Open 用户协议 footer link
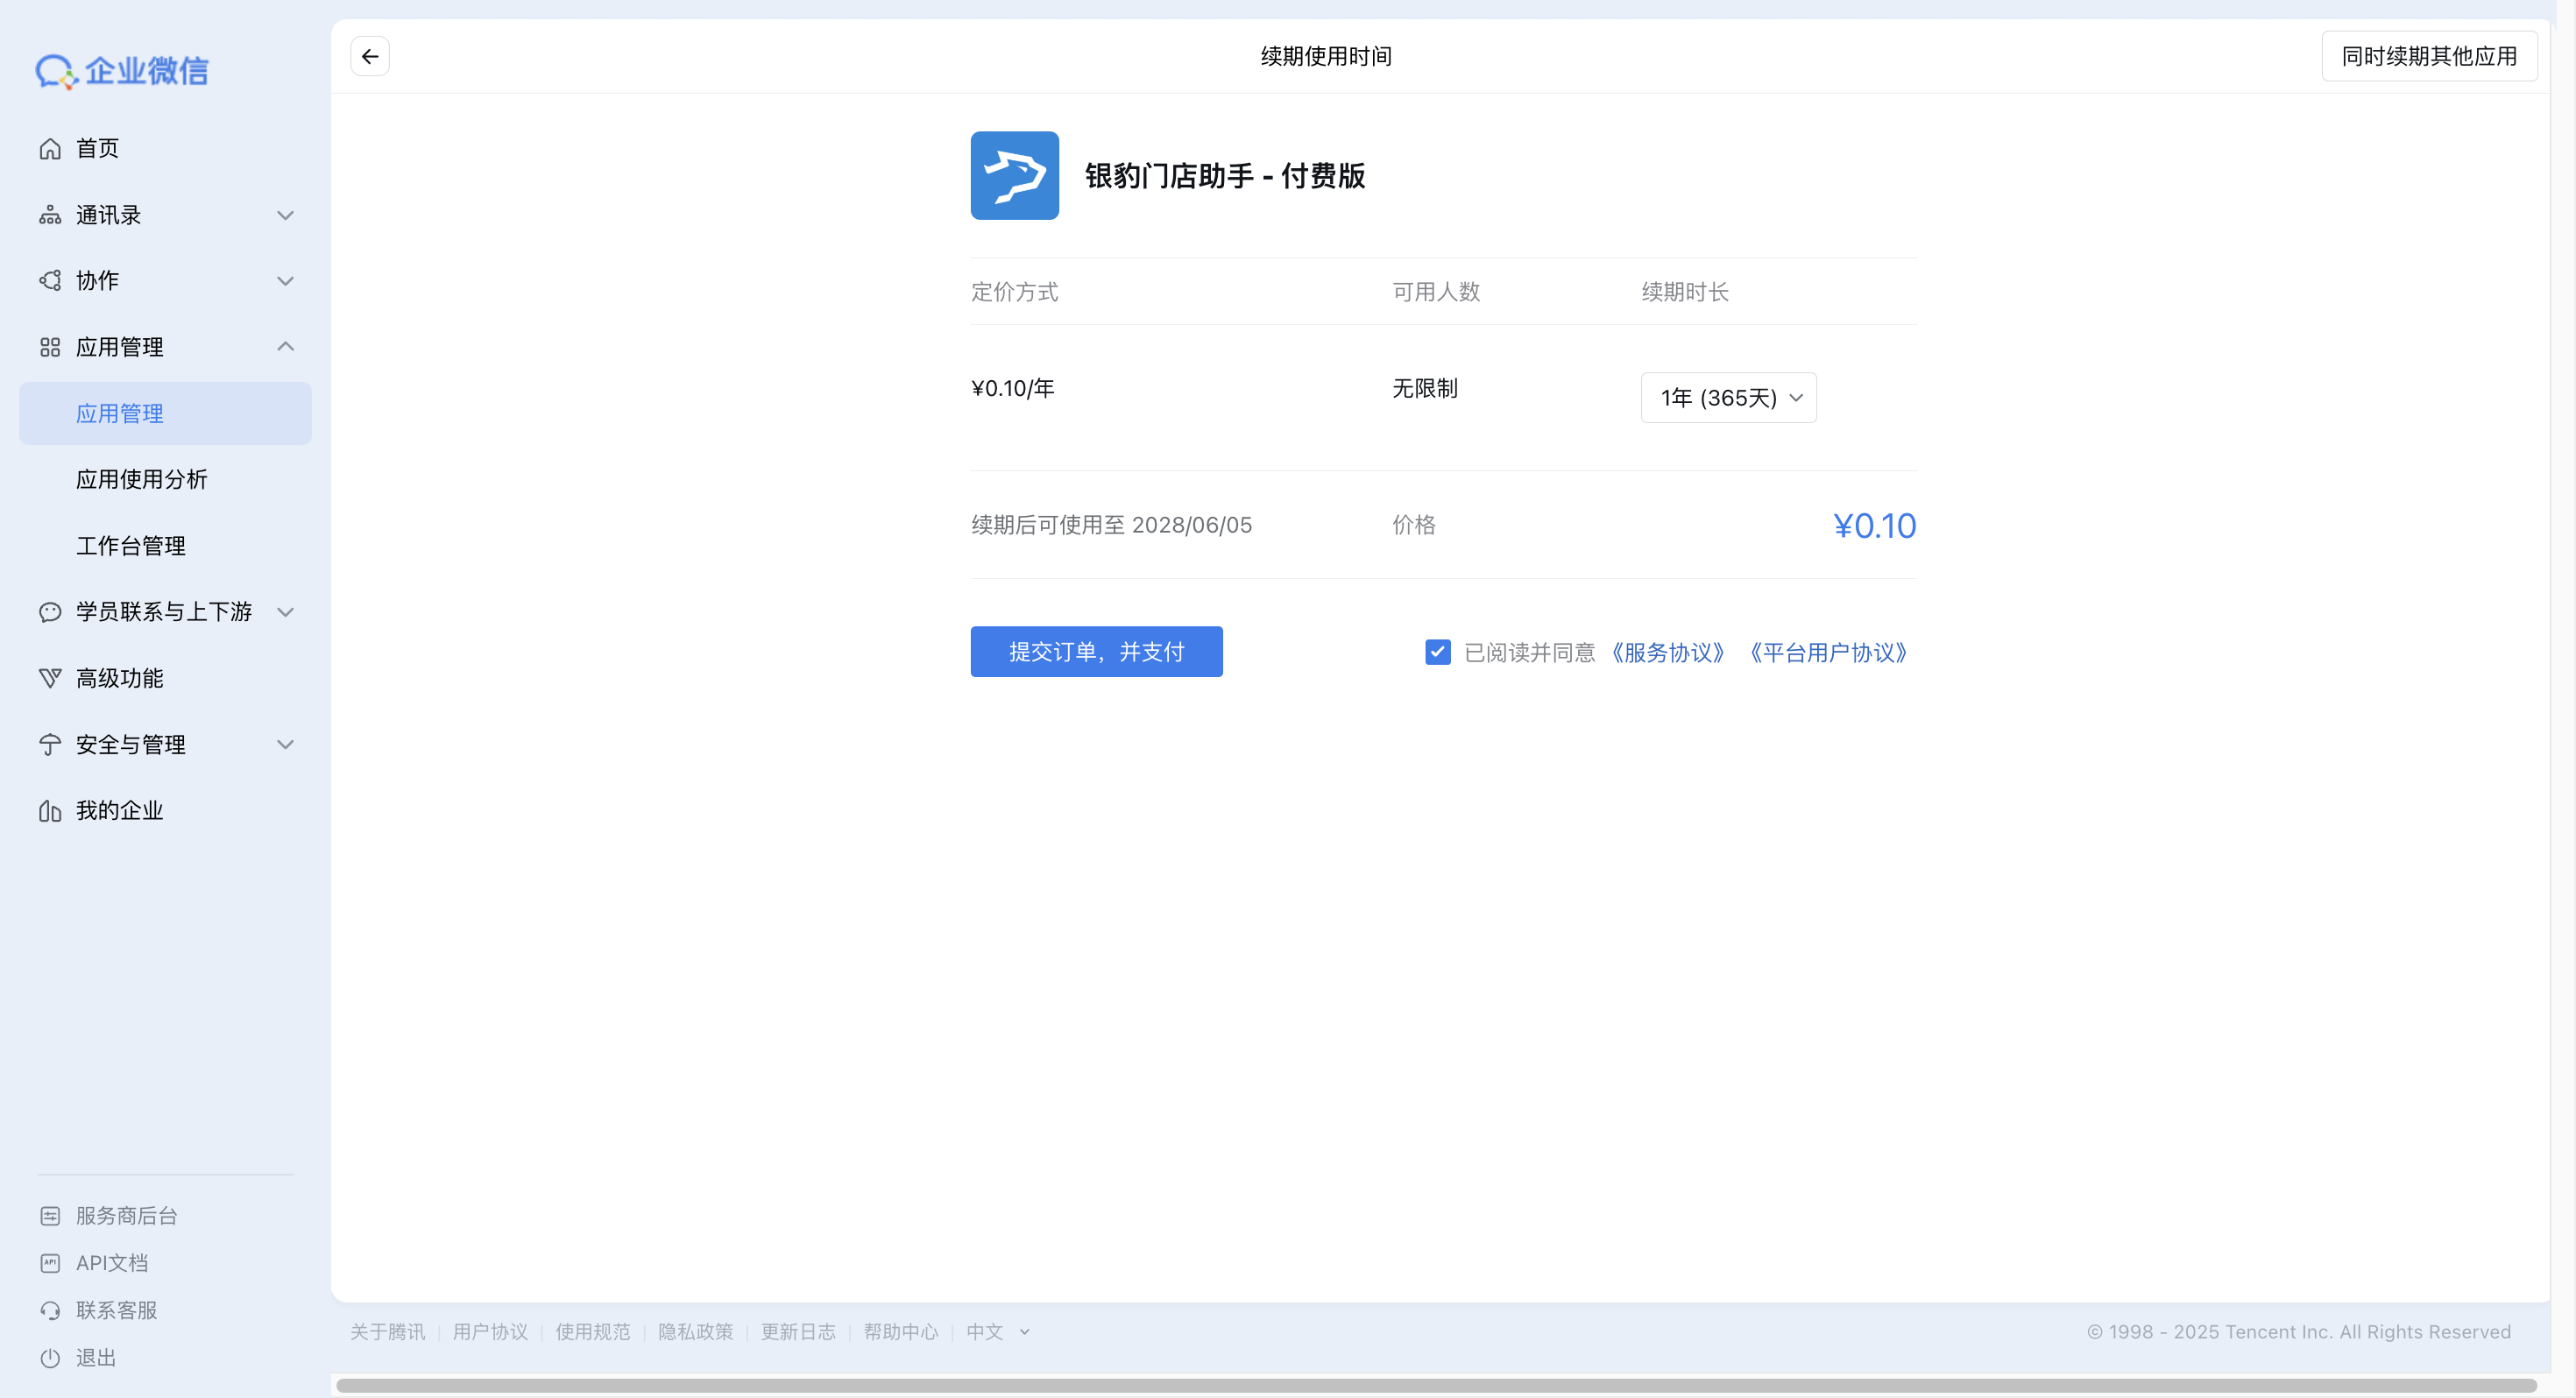 coord(490,1332)
